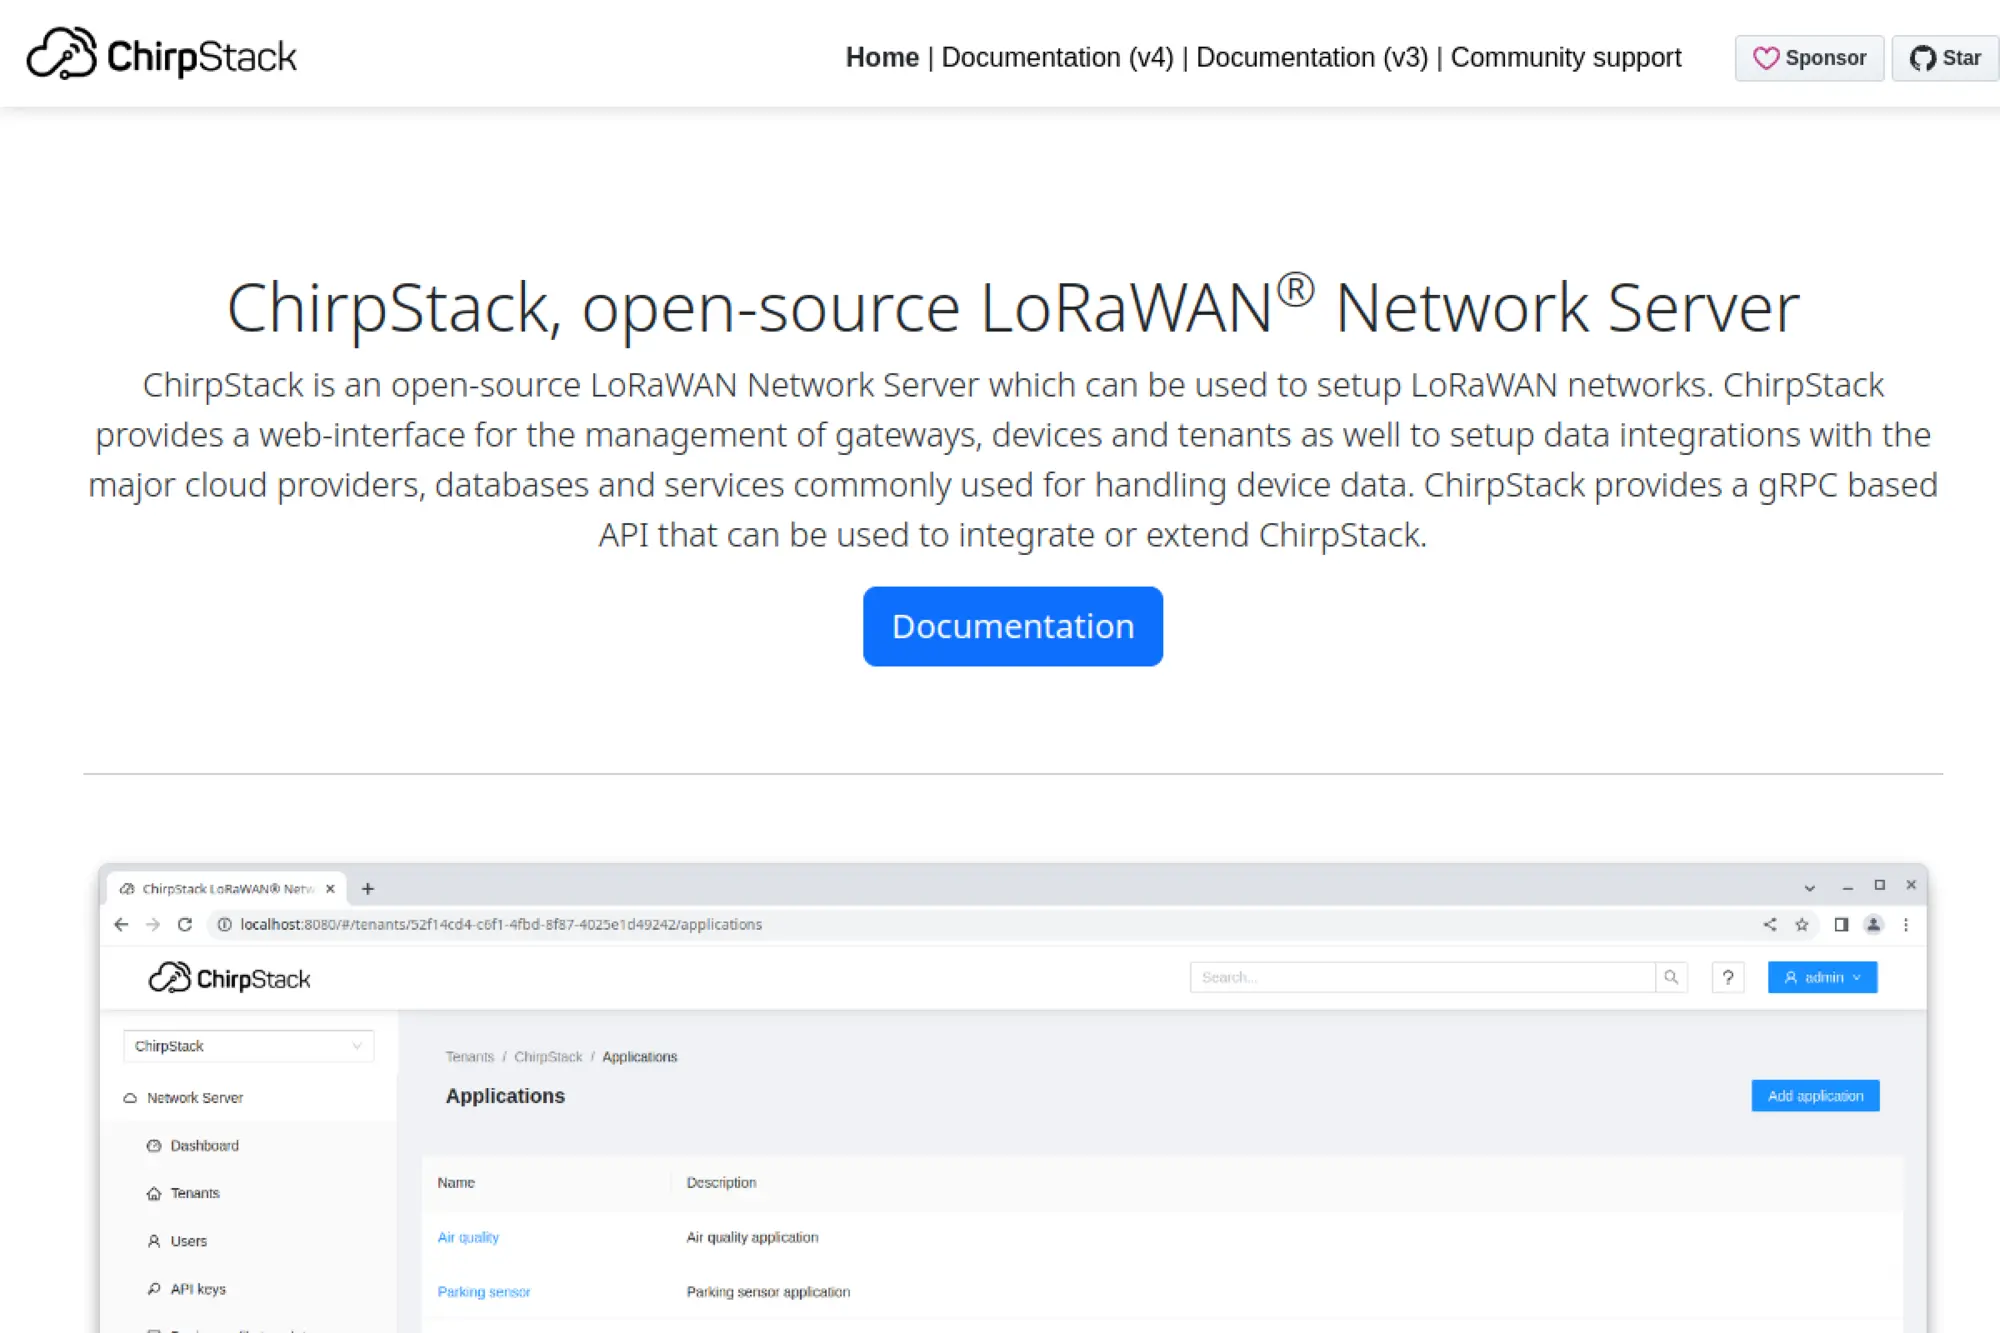Click the new tab plus icon
Viewport: 2000px width, 1333px height.
pyautogui.click(x=368, y=888)
